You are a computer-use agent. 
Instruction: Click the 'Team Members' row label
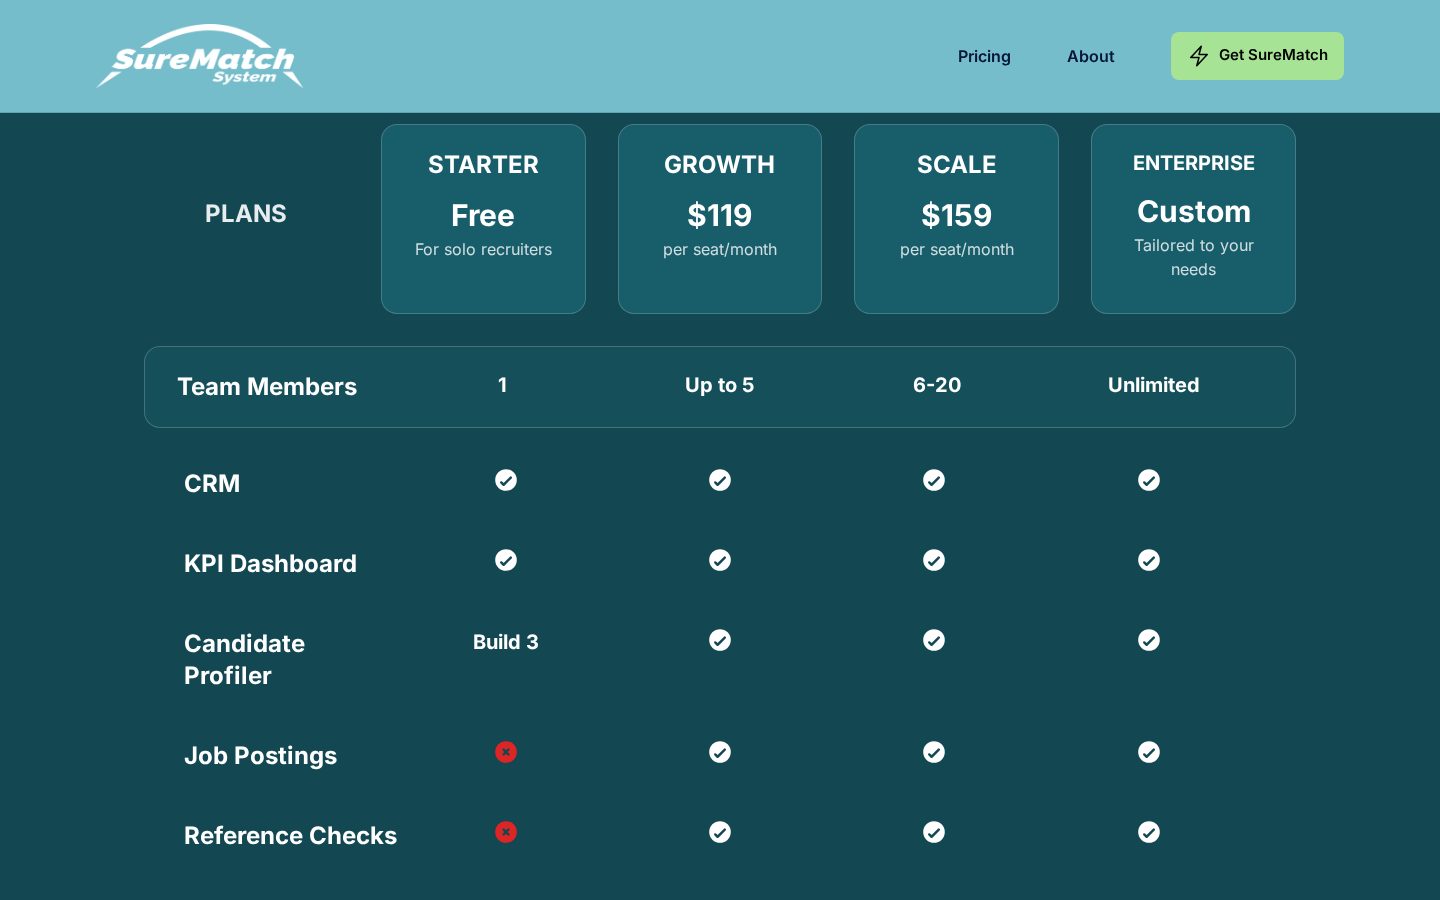coord(267,387)
